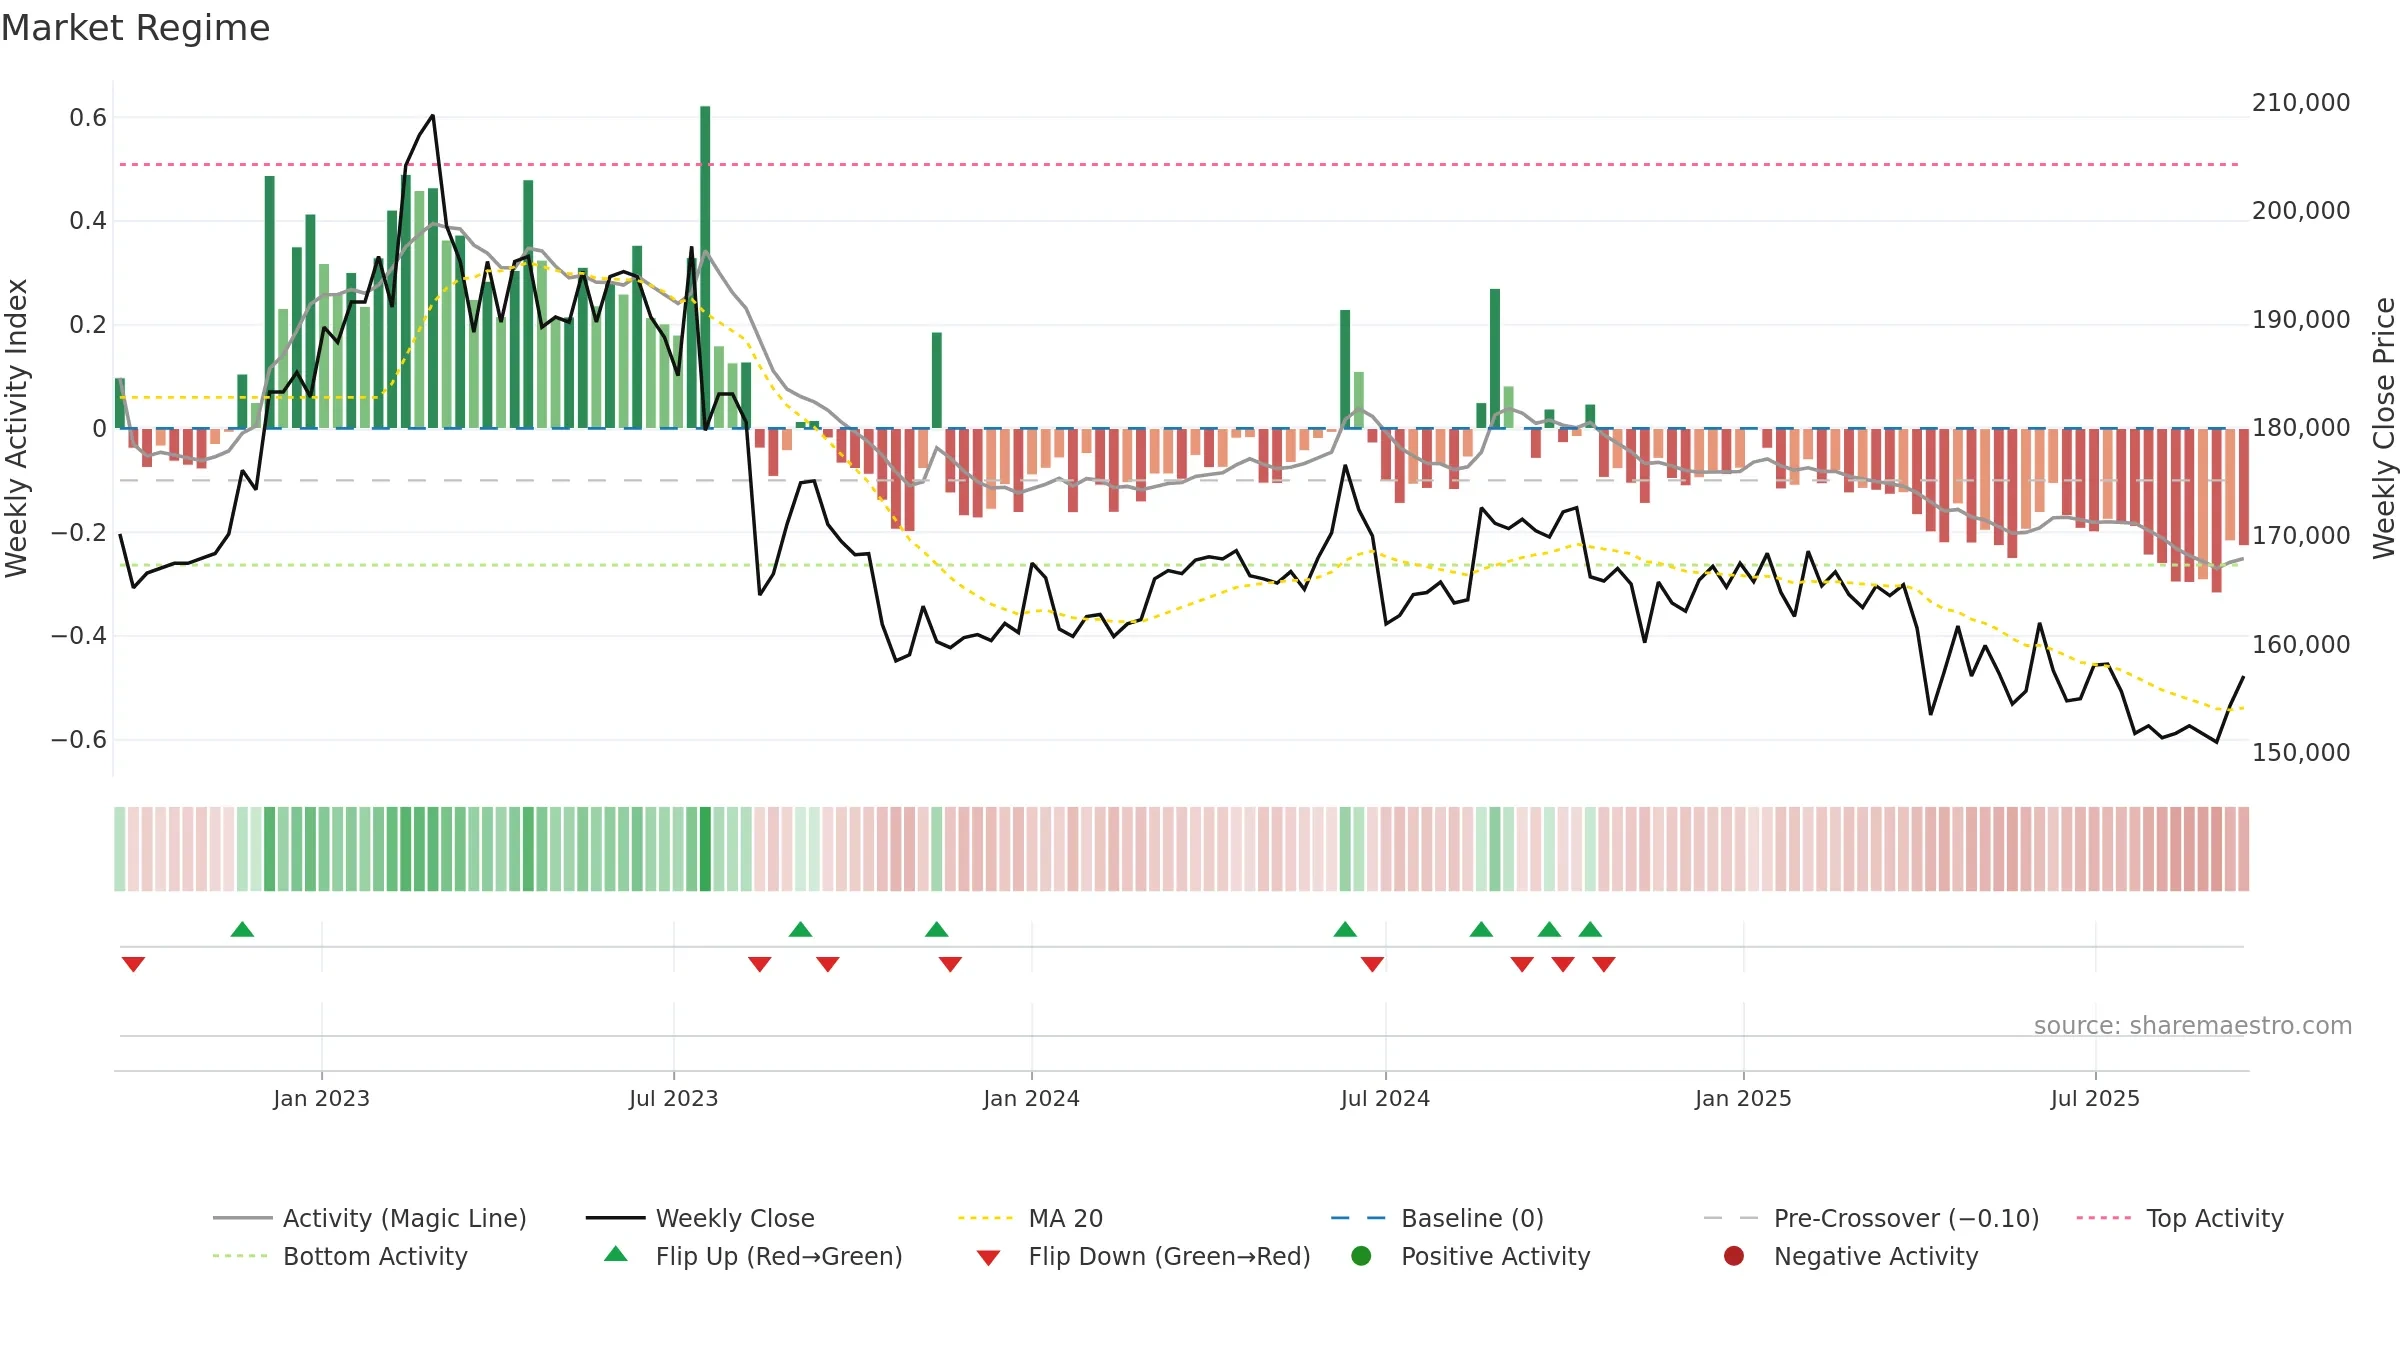This screenshot has width=2400, height=1350.
Task: Click the 160,000 price axis label
Action: click(2301, 645)
